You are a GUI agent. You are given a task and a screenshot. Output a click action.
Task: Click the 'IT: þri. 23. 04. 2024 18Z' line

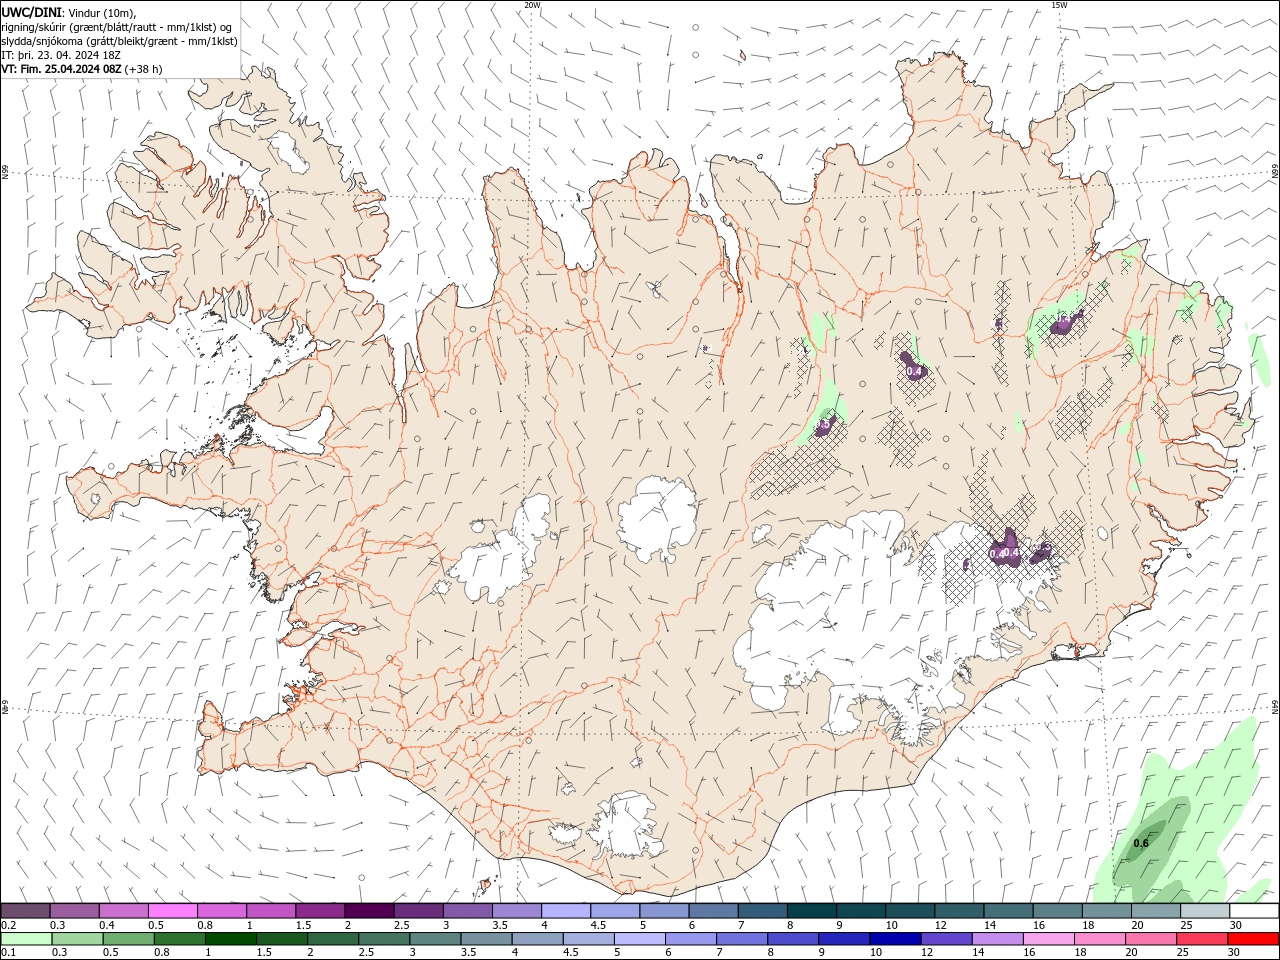tap(61, 55)
